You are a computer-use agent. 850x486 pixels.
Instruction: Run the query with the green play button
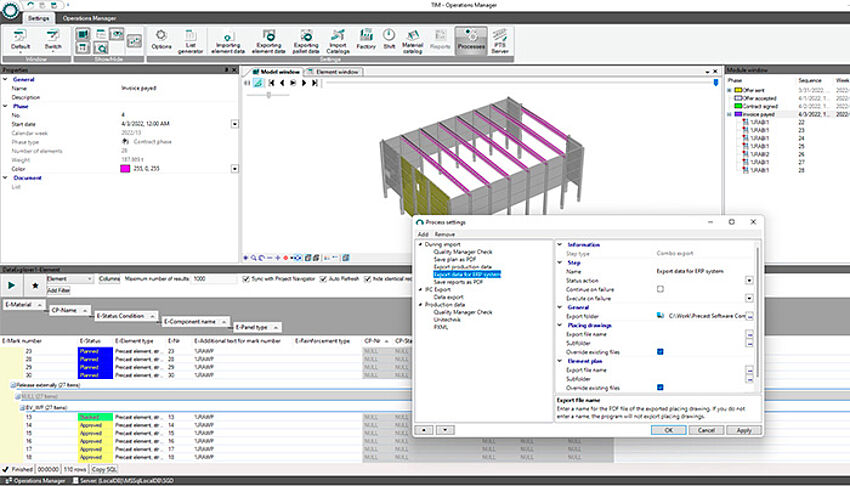point(13,284)
